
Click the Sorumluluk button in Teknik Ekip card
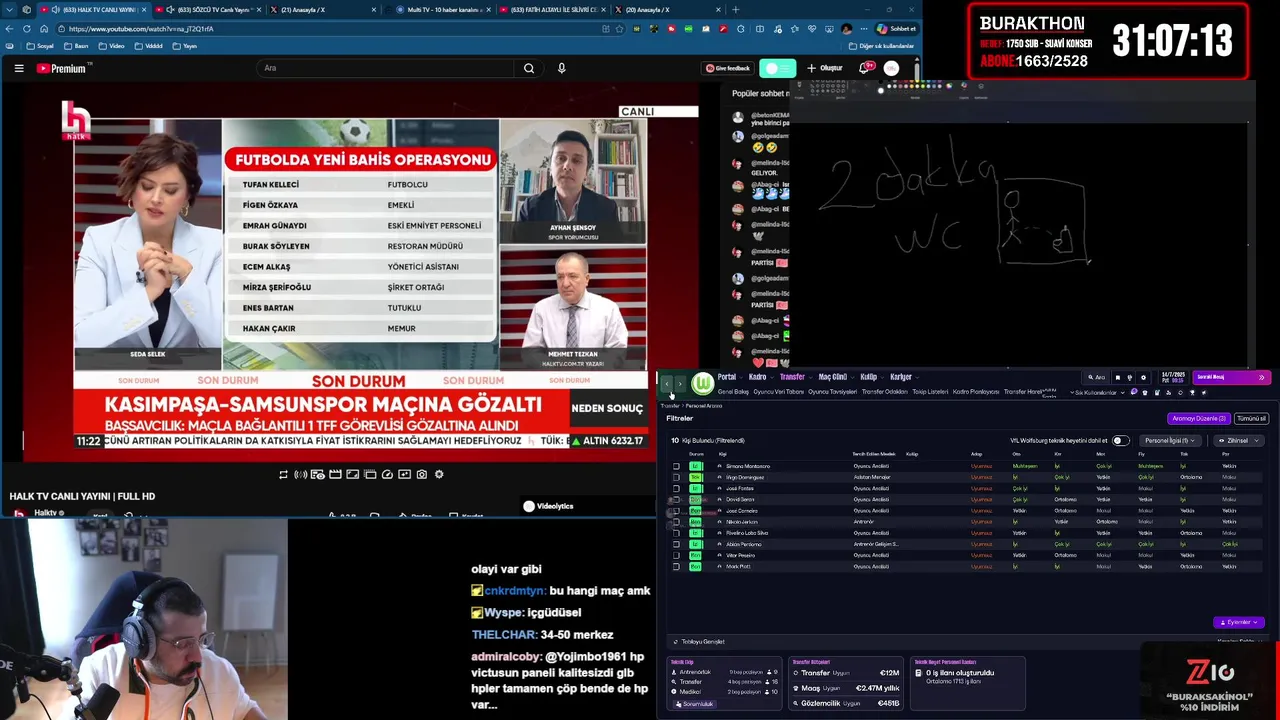pos(694,704)
